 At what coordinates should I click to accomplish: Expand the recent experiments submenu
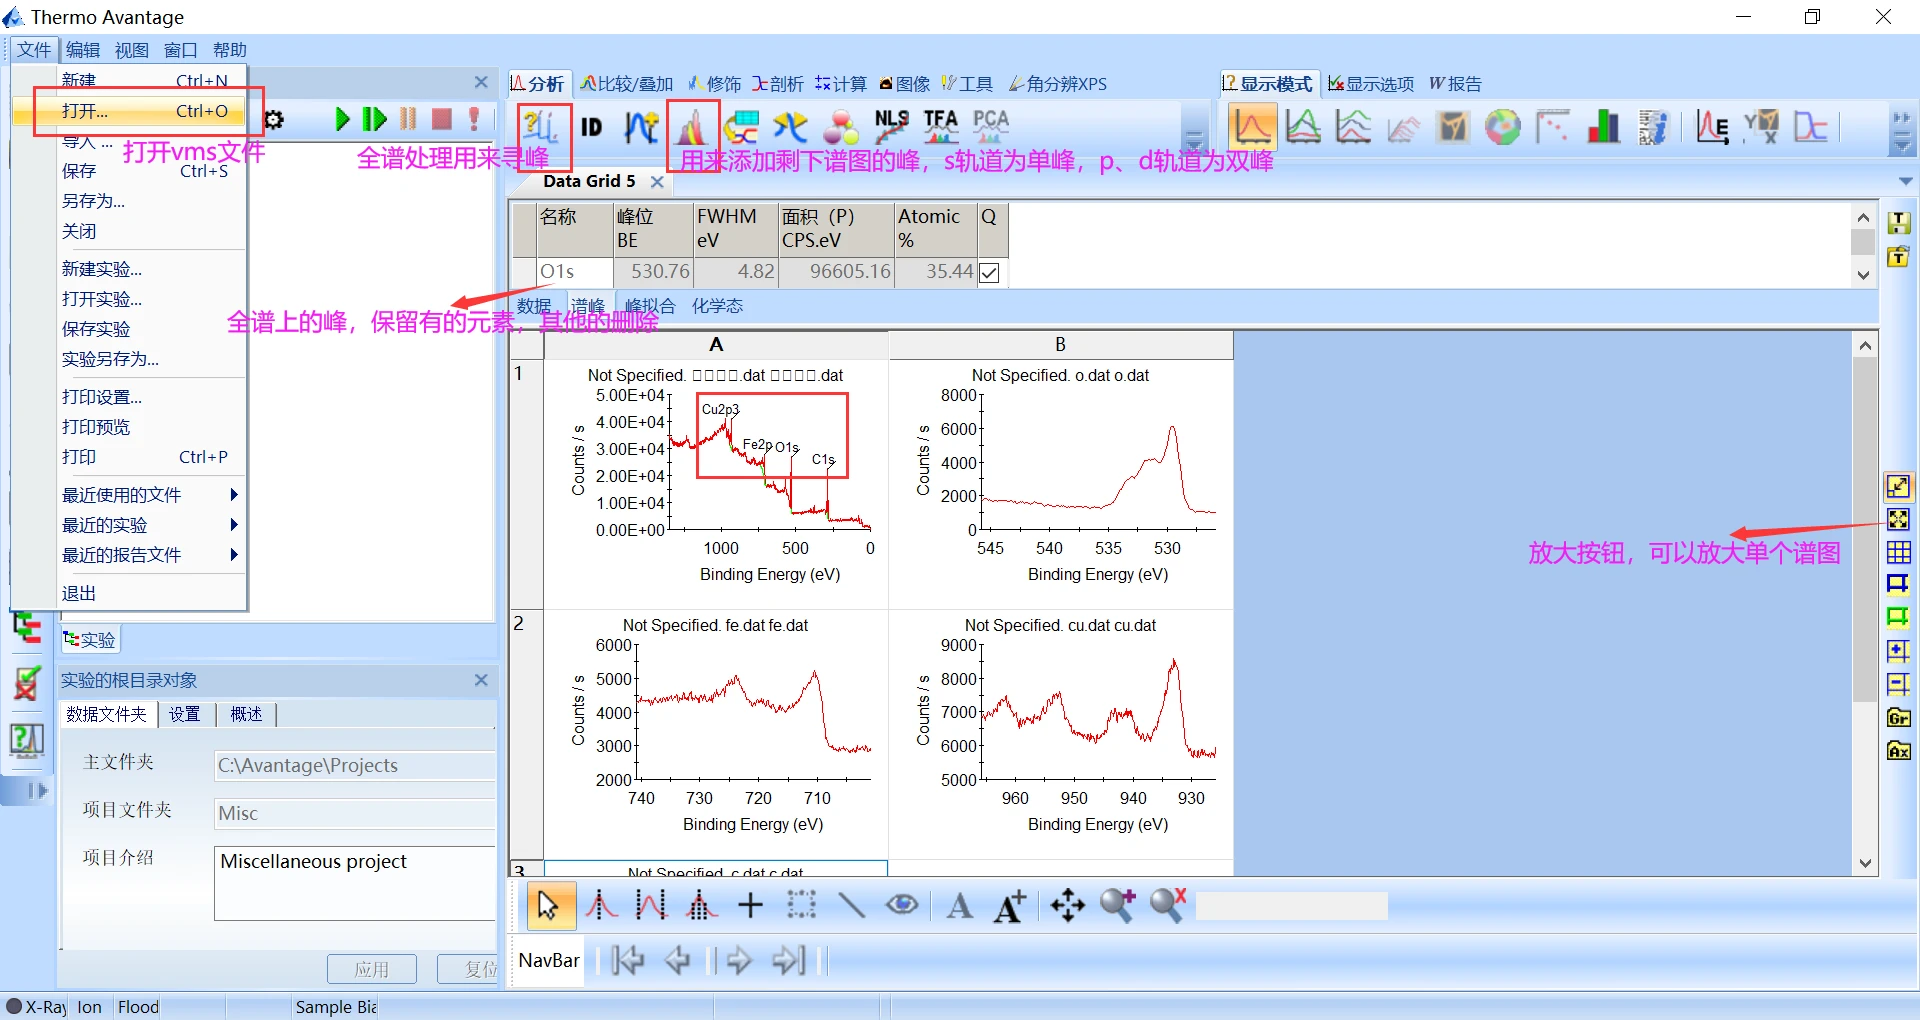point(234,525)
